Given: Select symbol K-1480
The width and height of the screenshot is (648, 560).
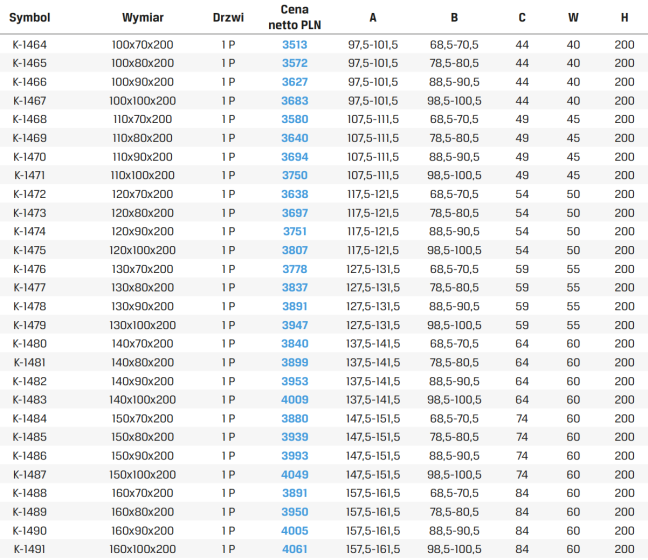Looking at the screenshot, I should (x=29, y=344).
